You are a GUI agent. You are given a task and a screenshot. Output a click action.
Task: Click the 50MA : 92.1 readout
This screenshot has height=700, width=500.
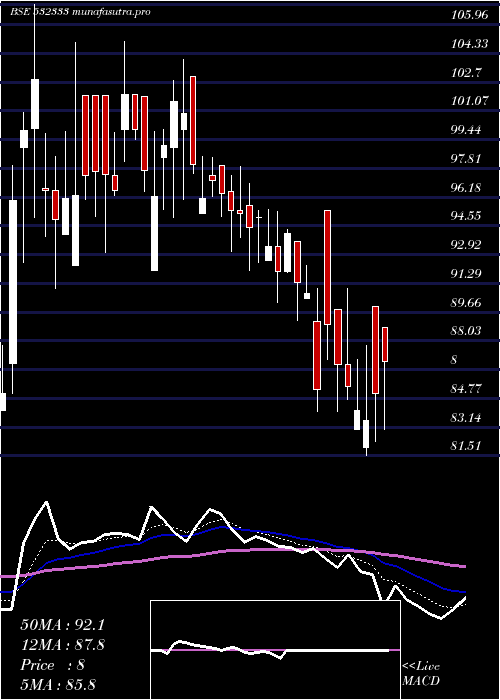(62, 625)
